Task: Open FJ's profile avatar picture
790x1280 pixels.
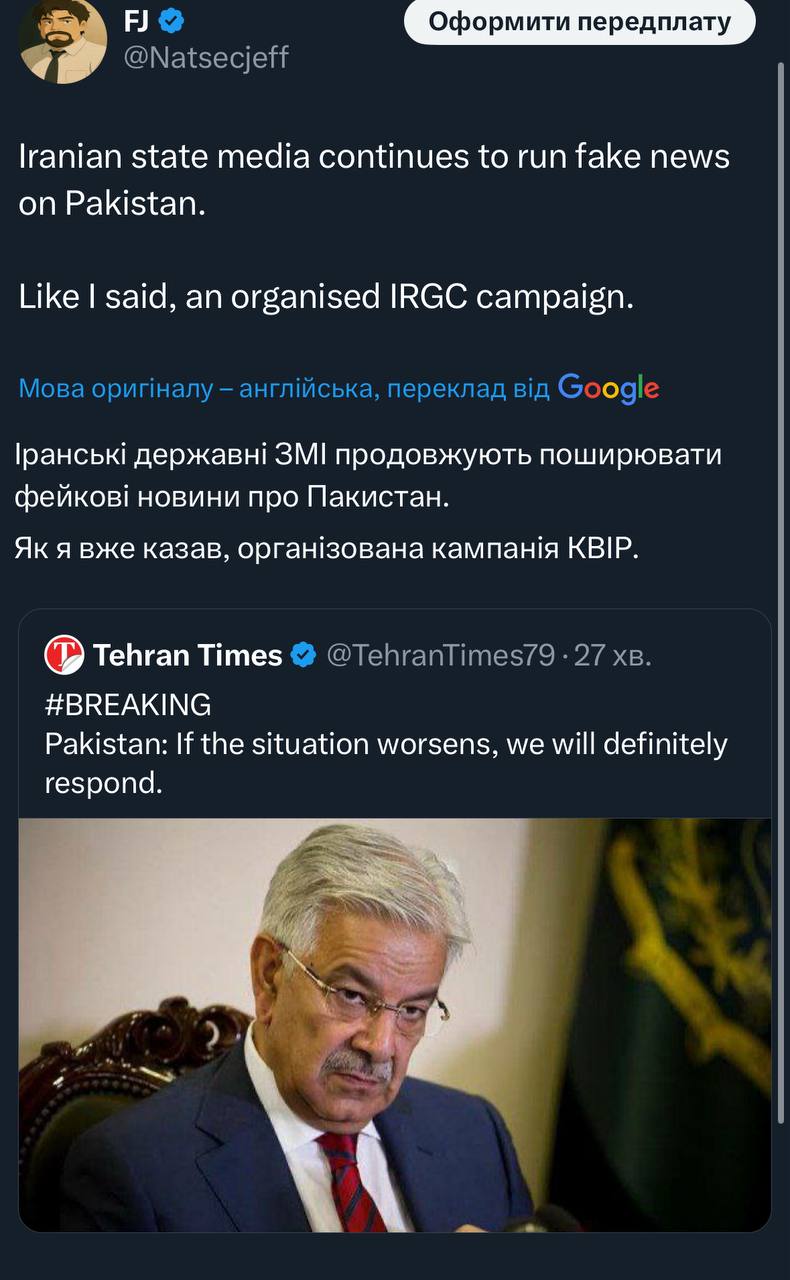Action: [62, 40]
